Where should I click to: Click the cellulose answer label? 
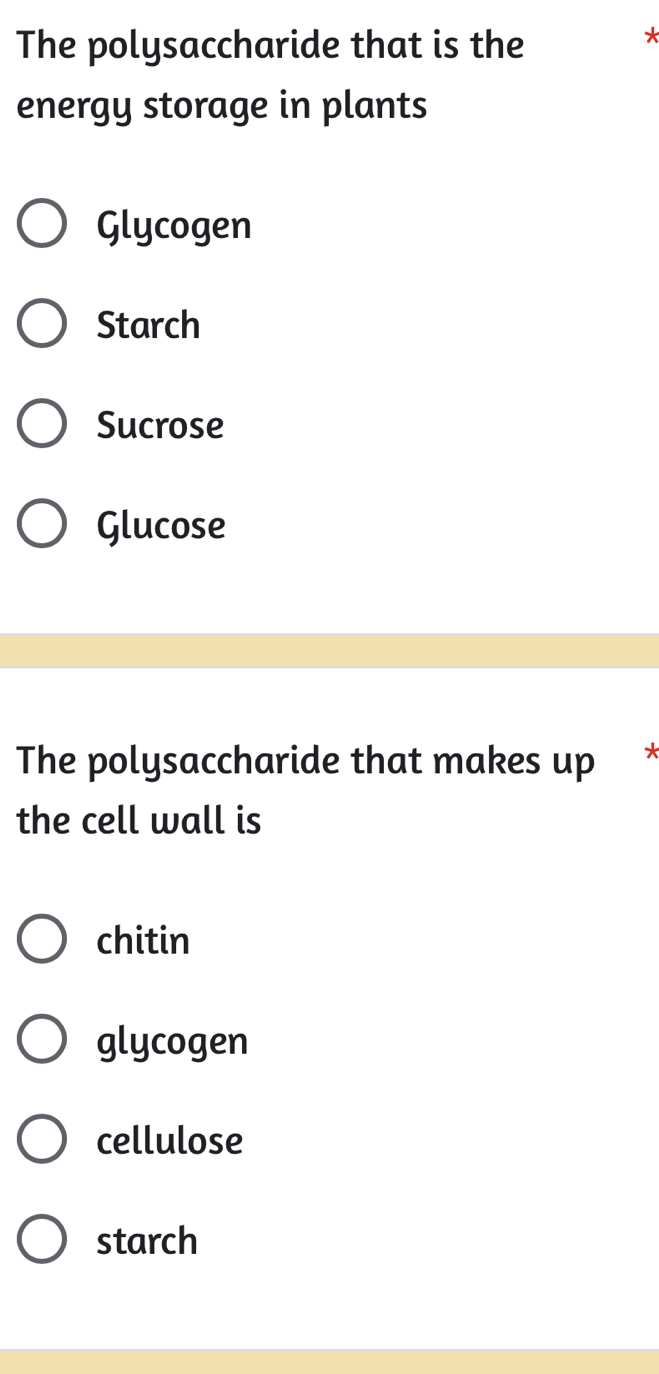169,1139
